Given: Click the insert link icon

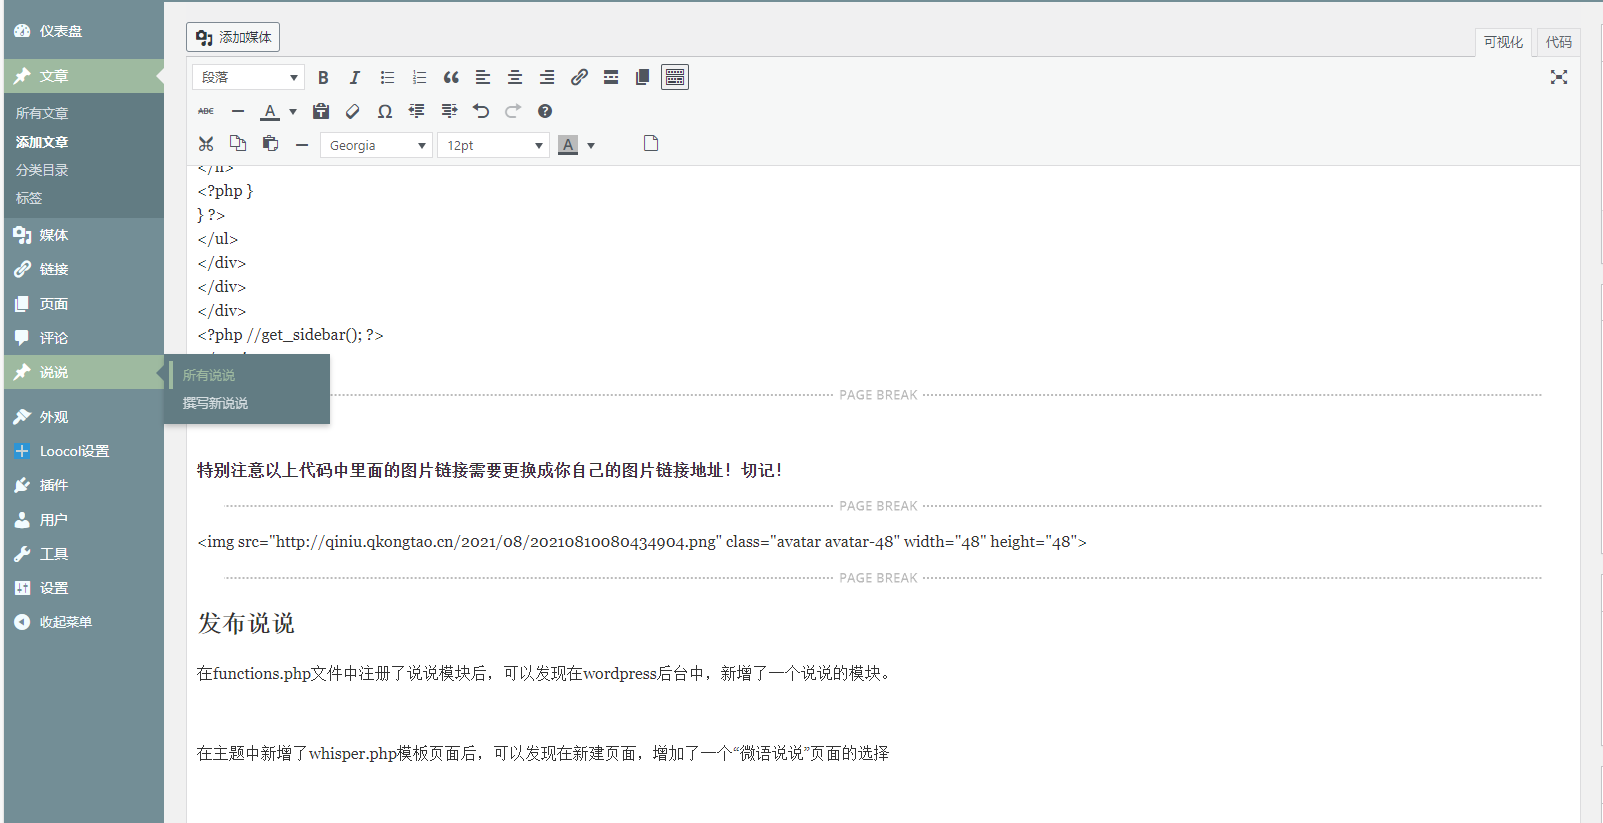Looking at the screenshot, I should (x=579, y=78).
